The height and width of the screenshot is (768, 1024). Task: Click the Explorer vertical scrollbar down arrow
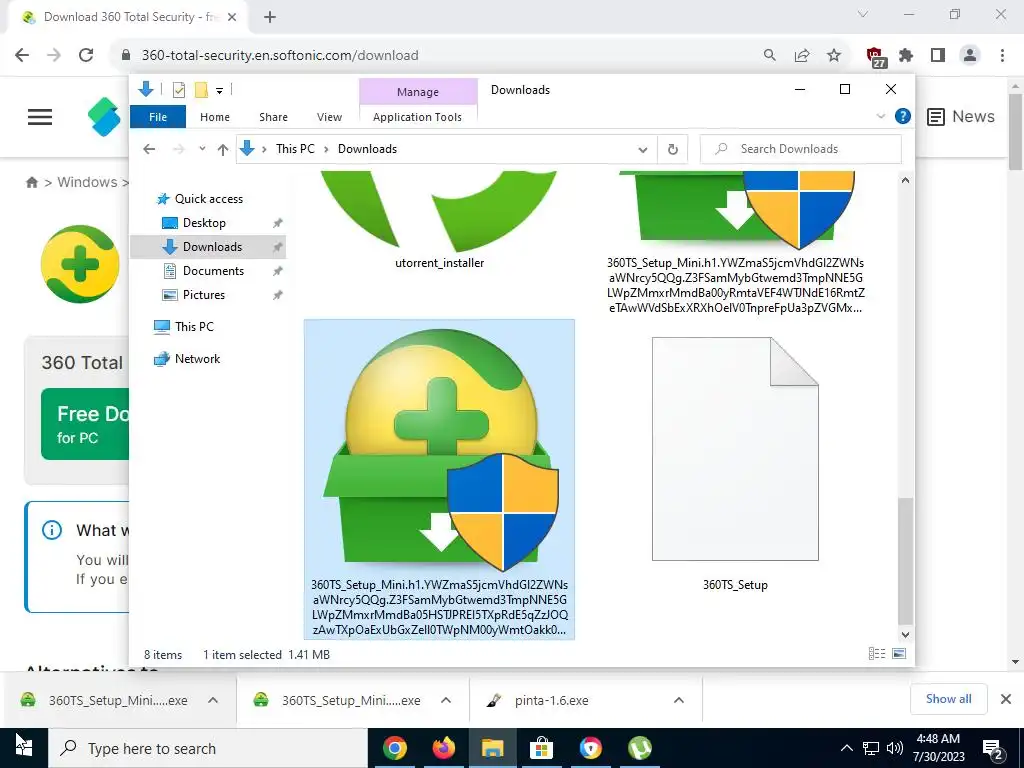[905, 634]
